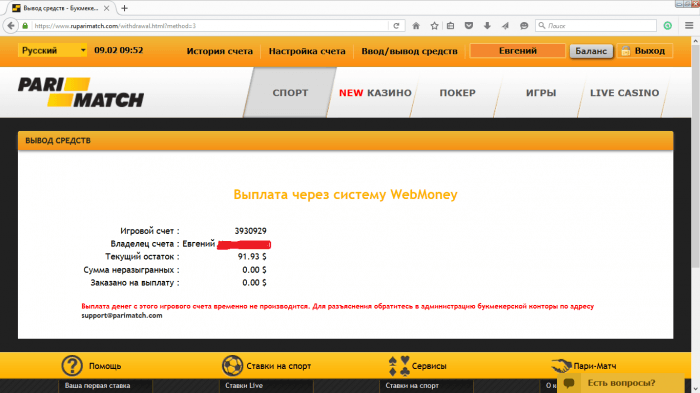This screenshot has width=700, height=393.
Task: Reload the page with the refresh icon
Action: pos(396,26)
